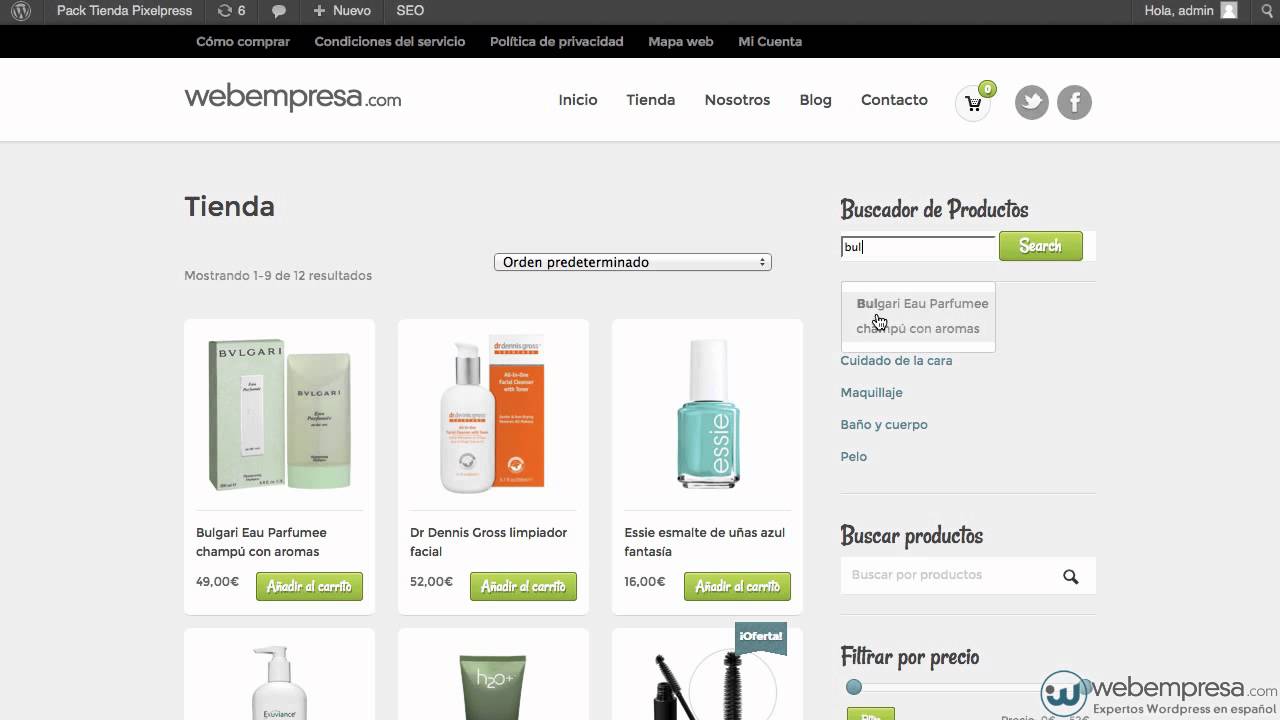Select the Bulgari Eau Parfumee search suggestion
Screen dimensions: 1280x720
click(x=918, y=316)
